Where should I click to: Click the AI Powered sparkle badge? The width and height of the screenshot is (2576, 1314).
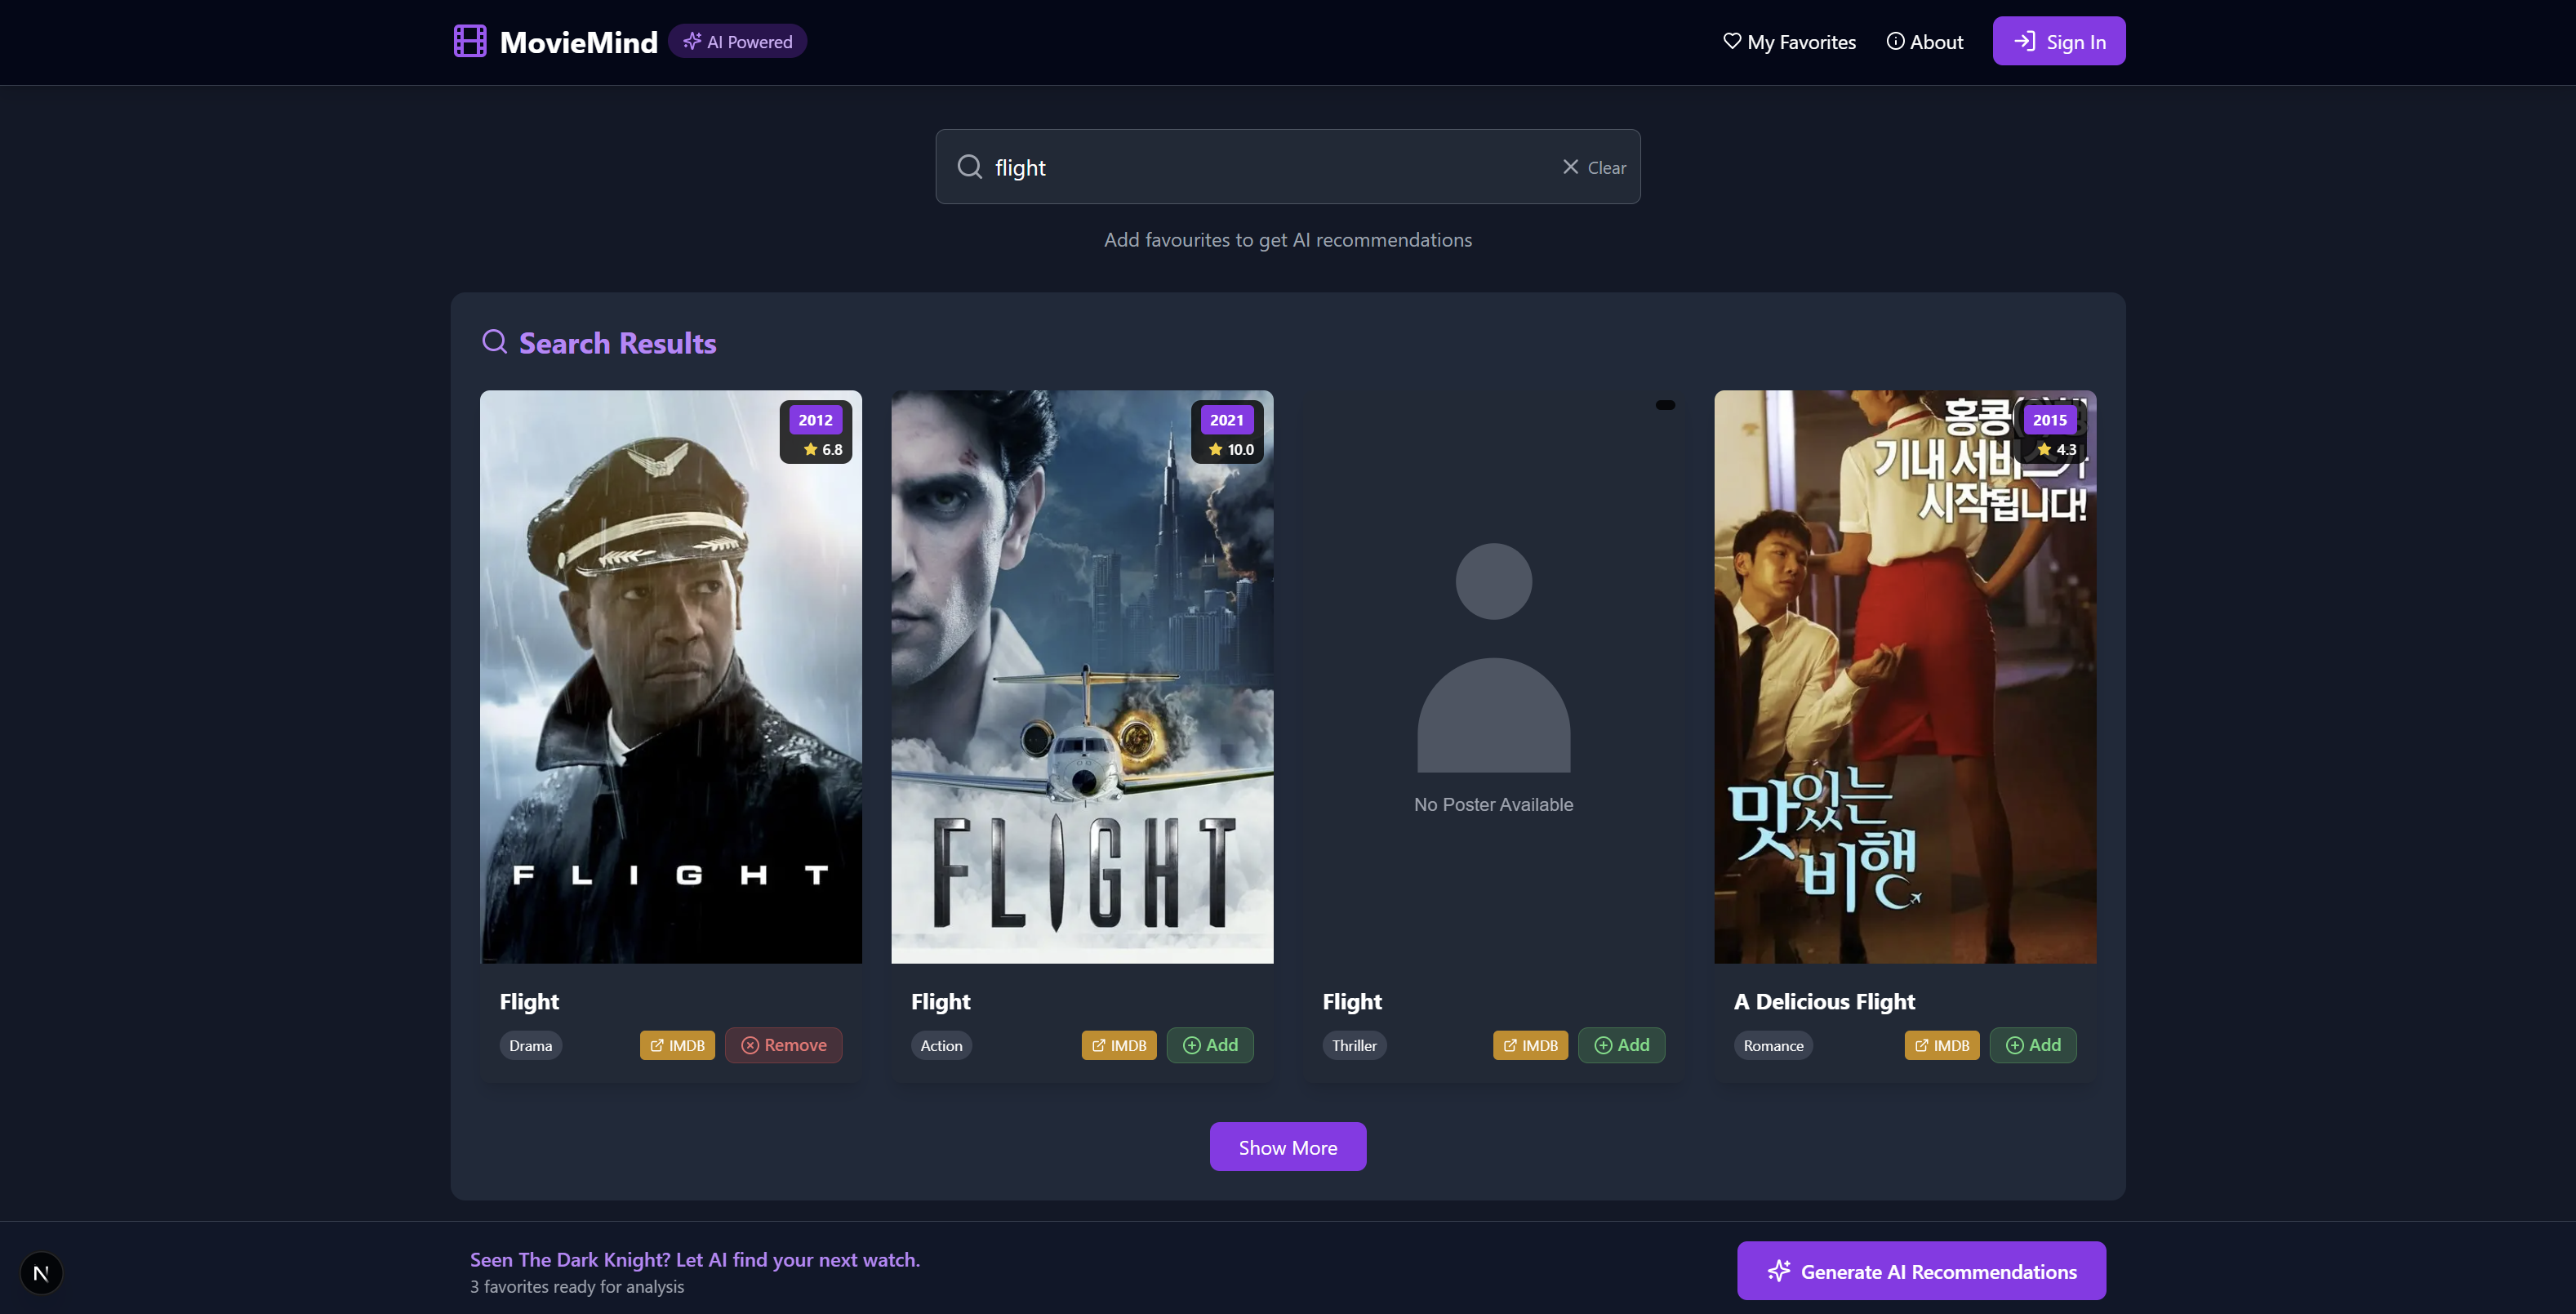coord(737,42)
